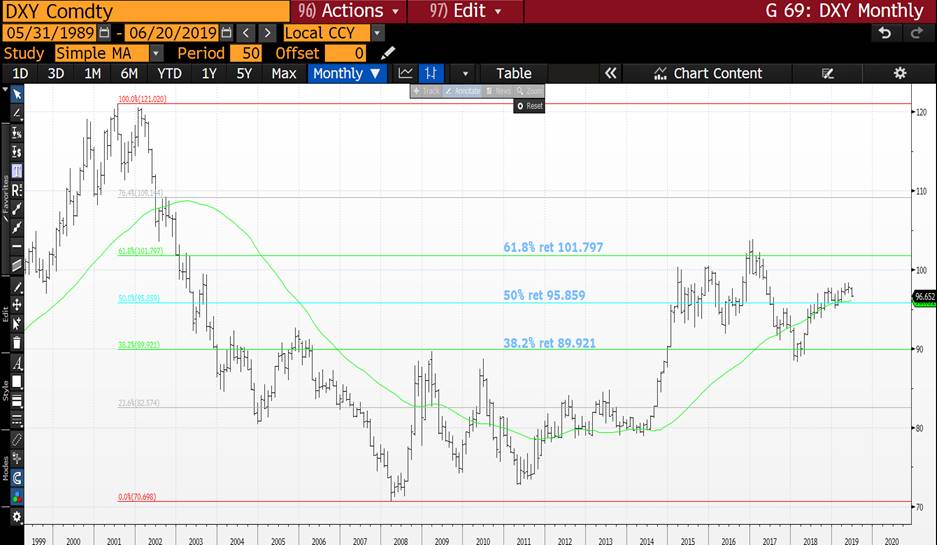Open the dashed line style tool
Screen dimensions: 937x545
click(x=17, y=420)
